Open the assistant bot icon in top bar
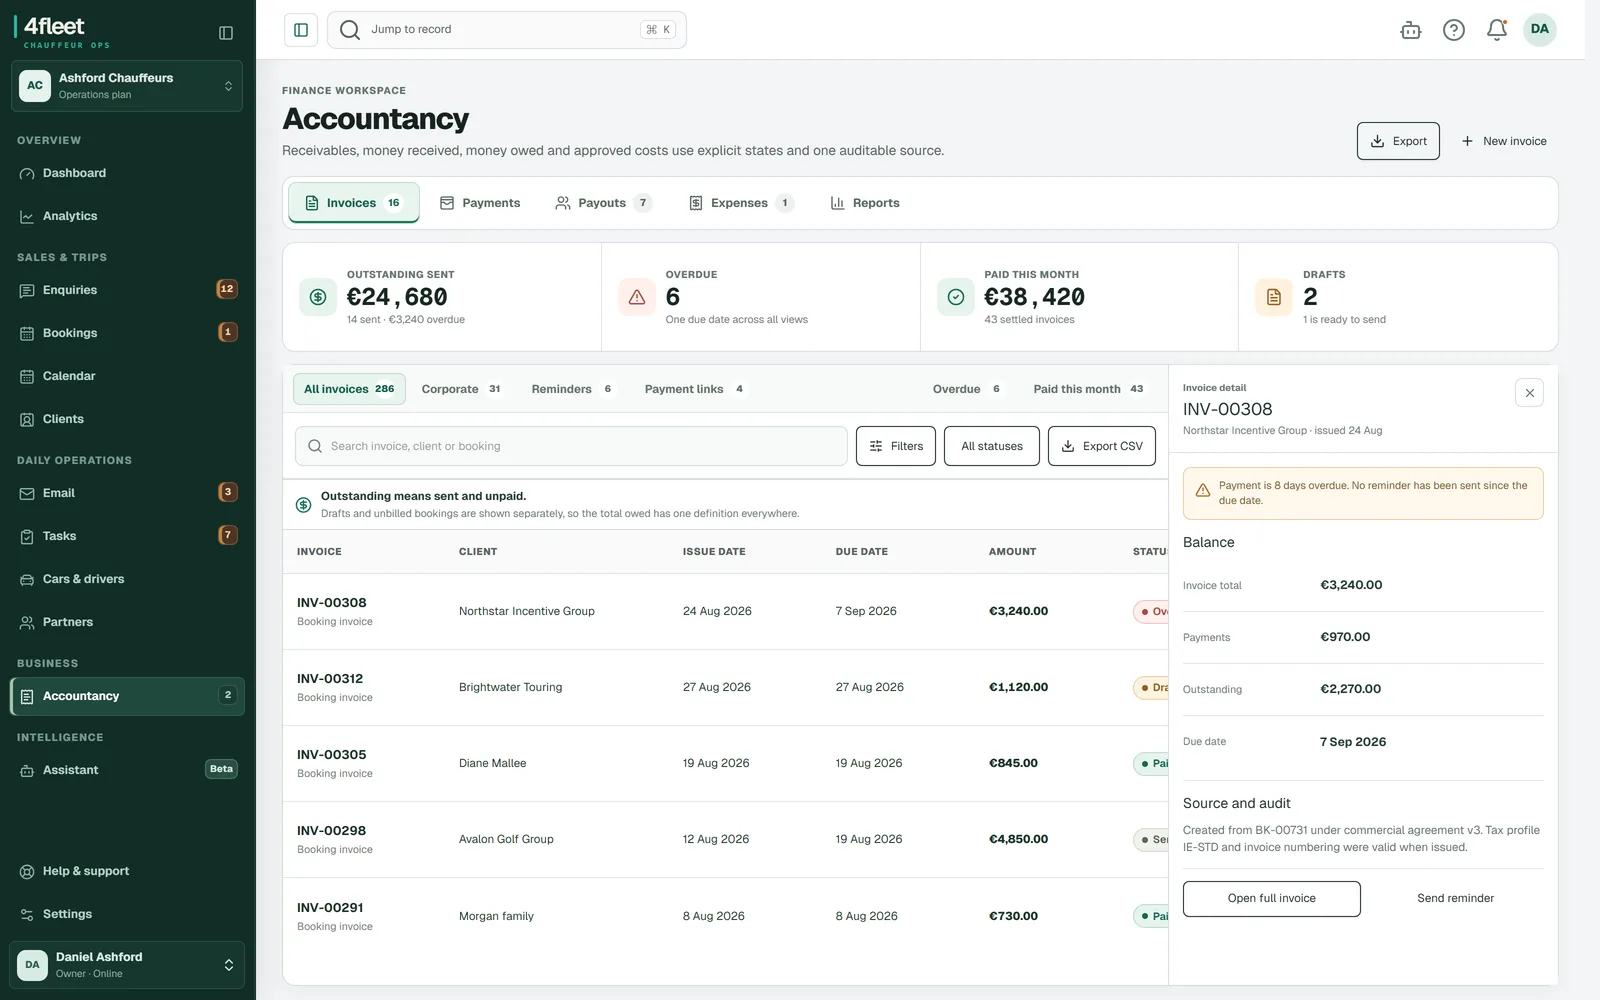This screenshot has height=1000, width=1600. click(1411, 30)
